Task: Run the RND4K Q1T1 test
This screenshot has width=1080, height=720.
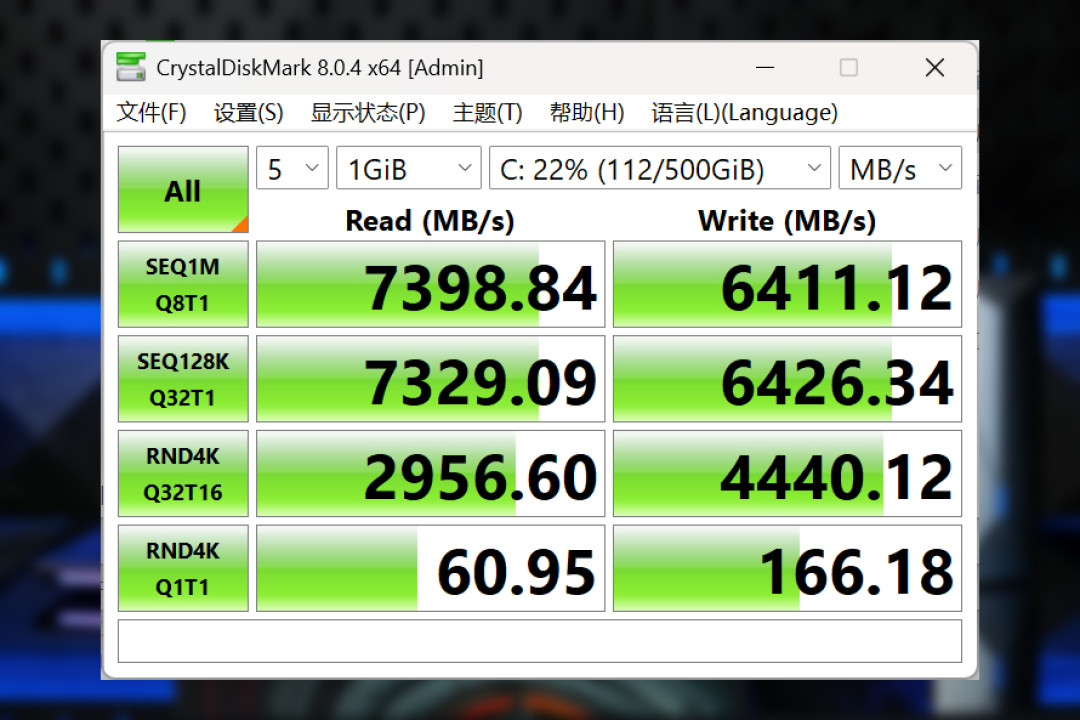Action: pos(183,568)
